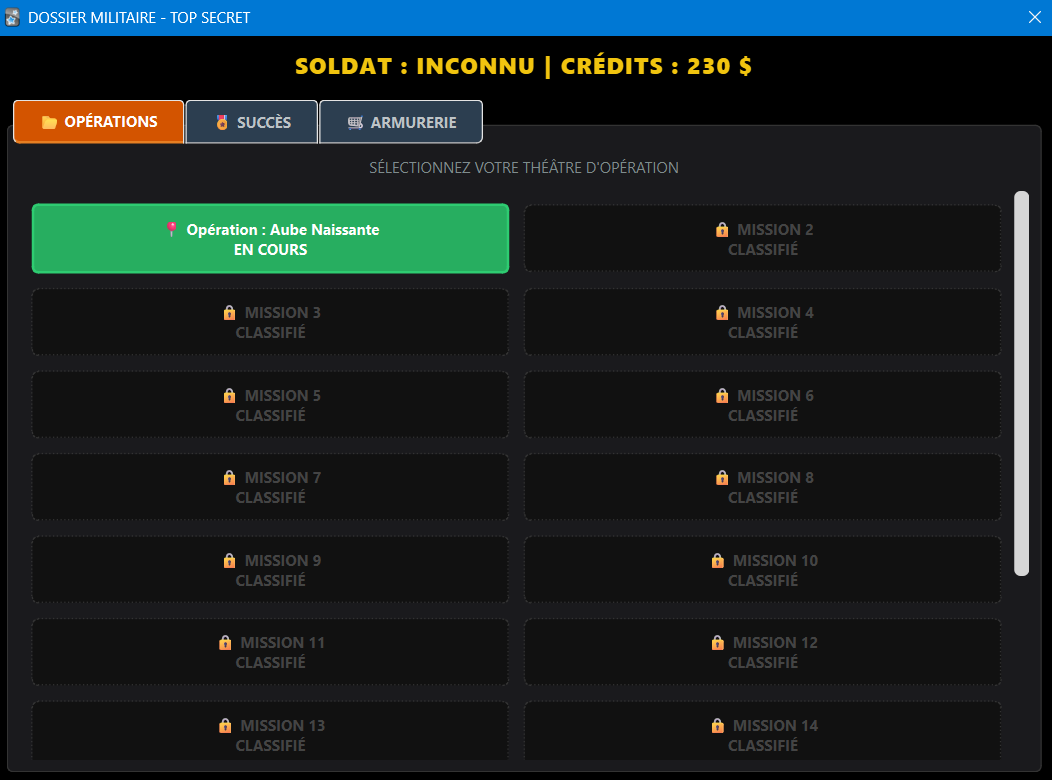
Task: Select the classified Mission 3 card
Action: (270, 322)
